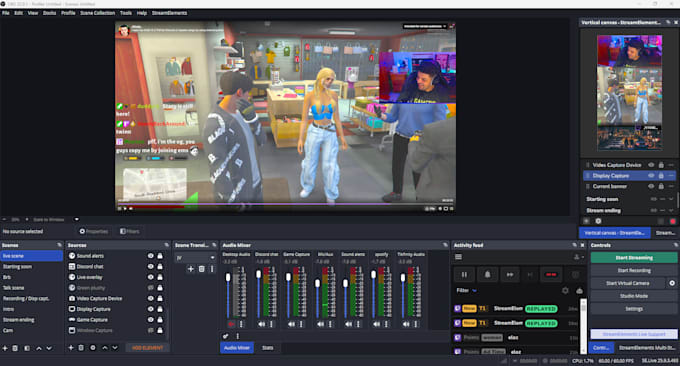
Task: Open the transition properties three-dot menu
Action: (x=212, y=269)
